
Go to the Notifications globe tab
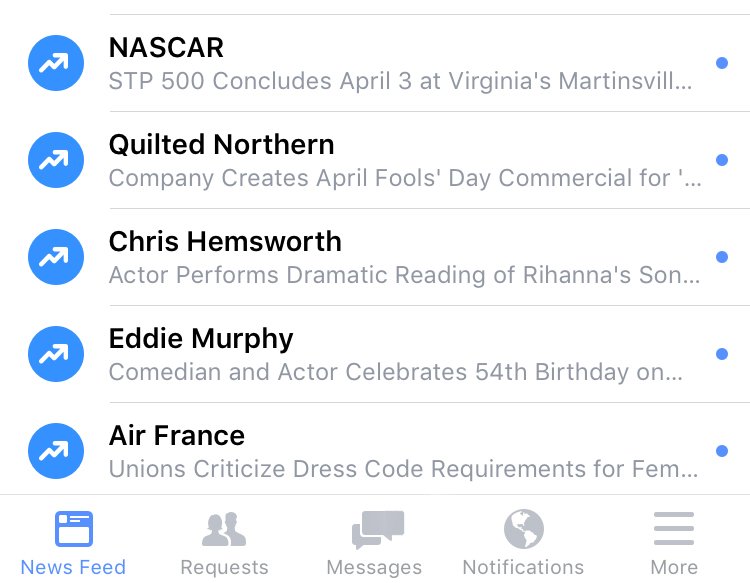click(x=523, y=542)
